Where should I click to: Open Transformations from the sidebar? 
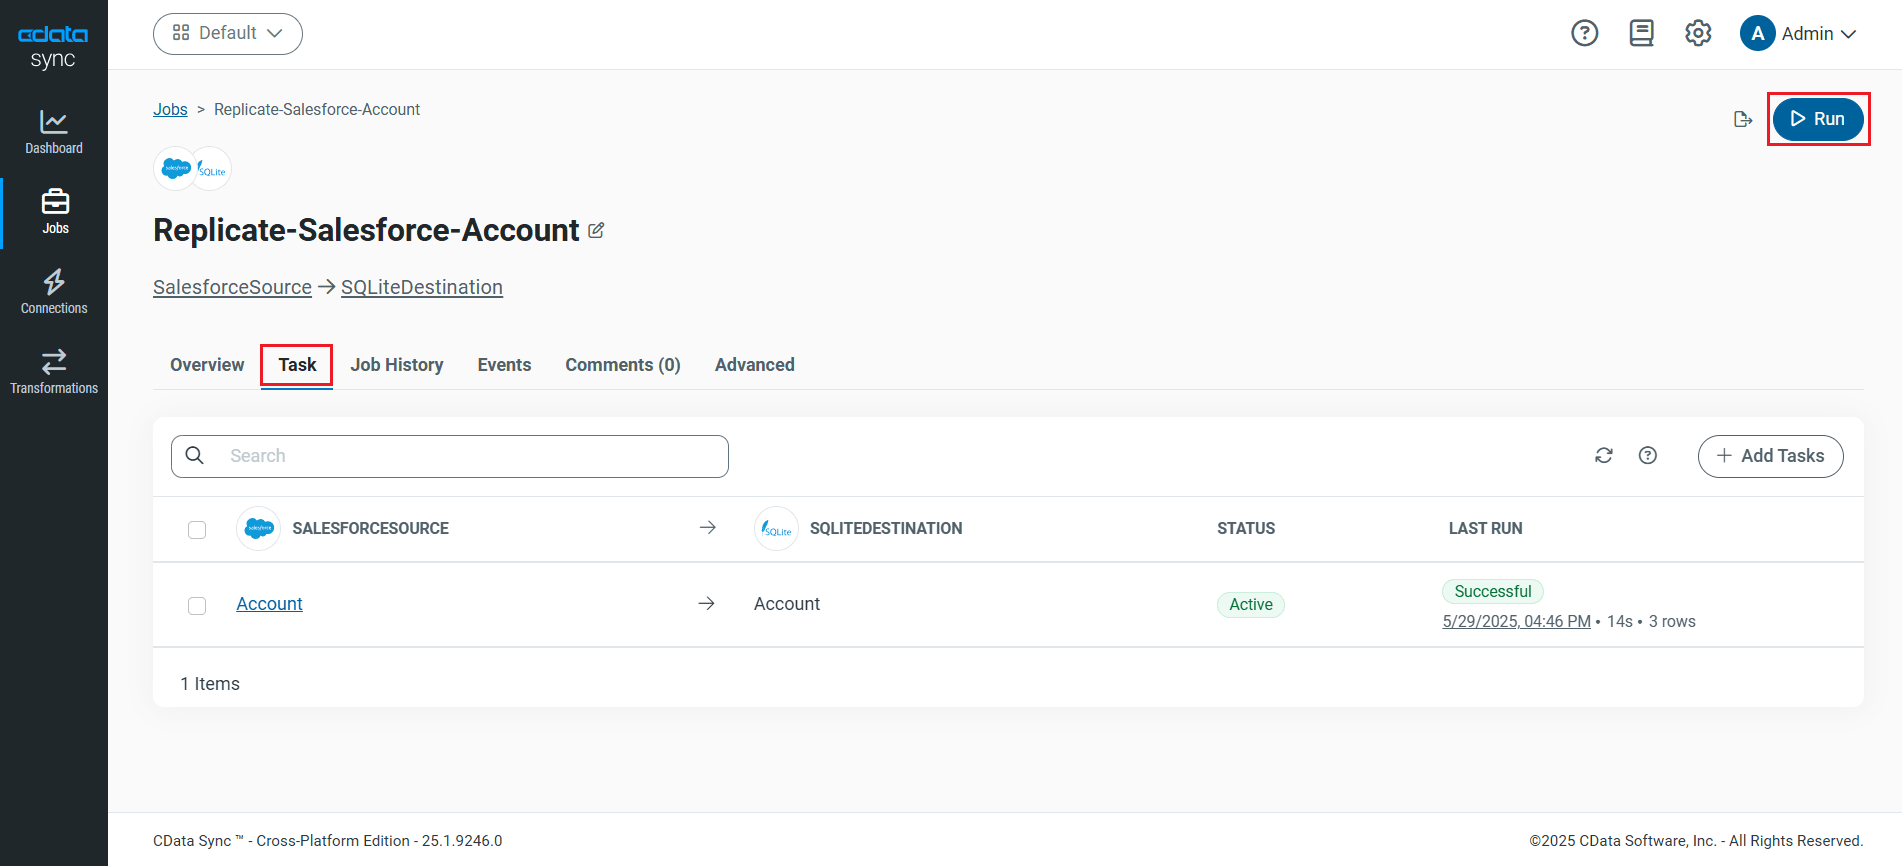[x=54, y=372]
